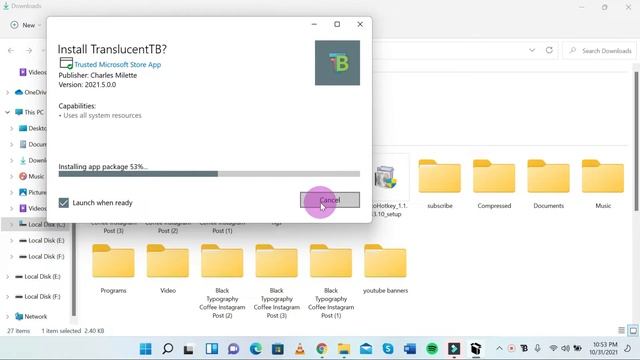Uncheck Launch when ready checkbox
This screenshot has width=640, height=360.
64,203
